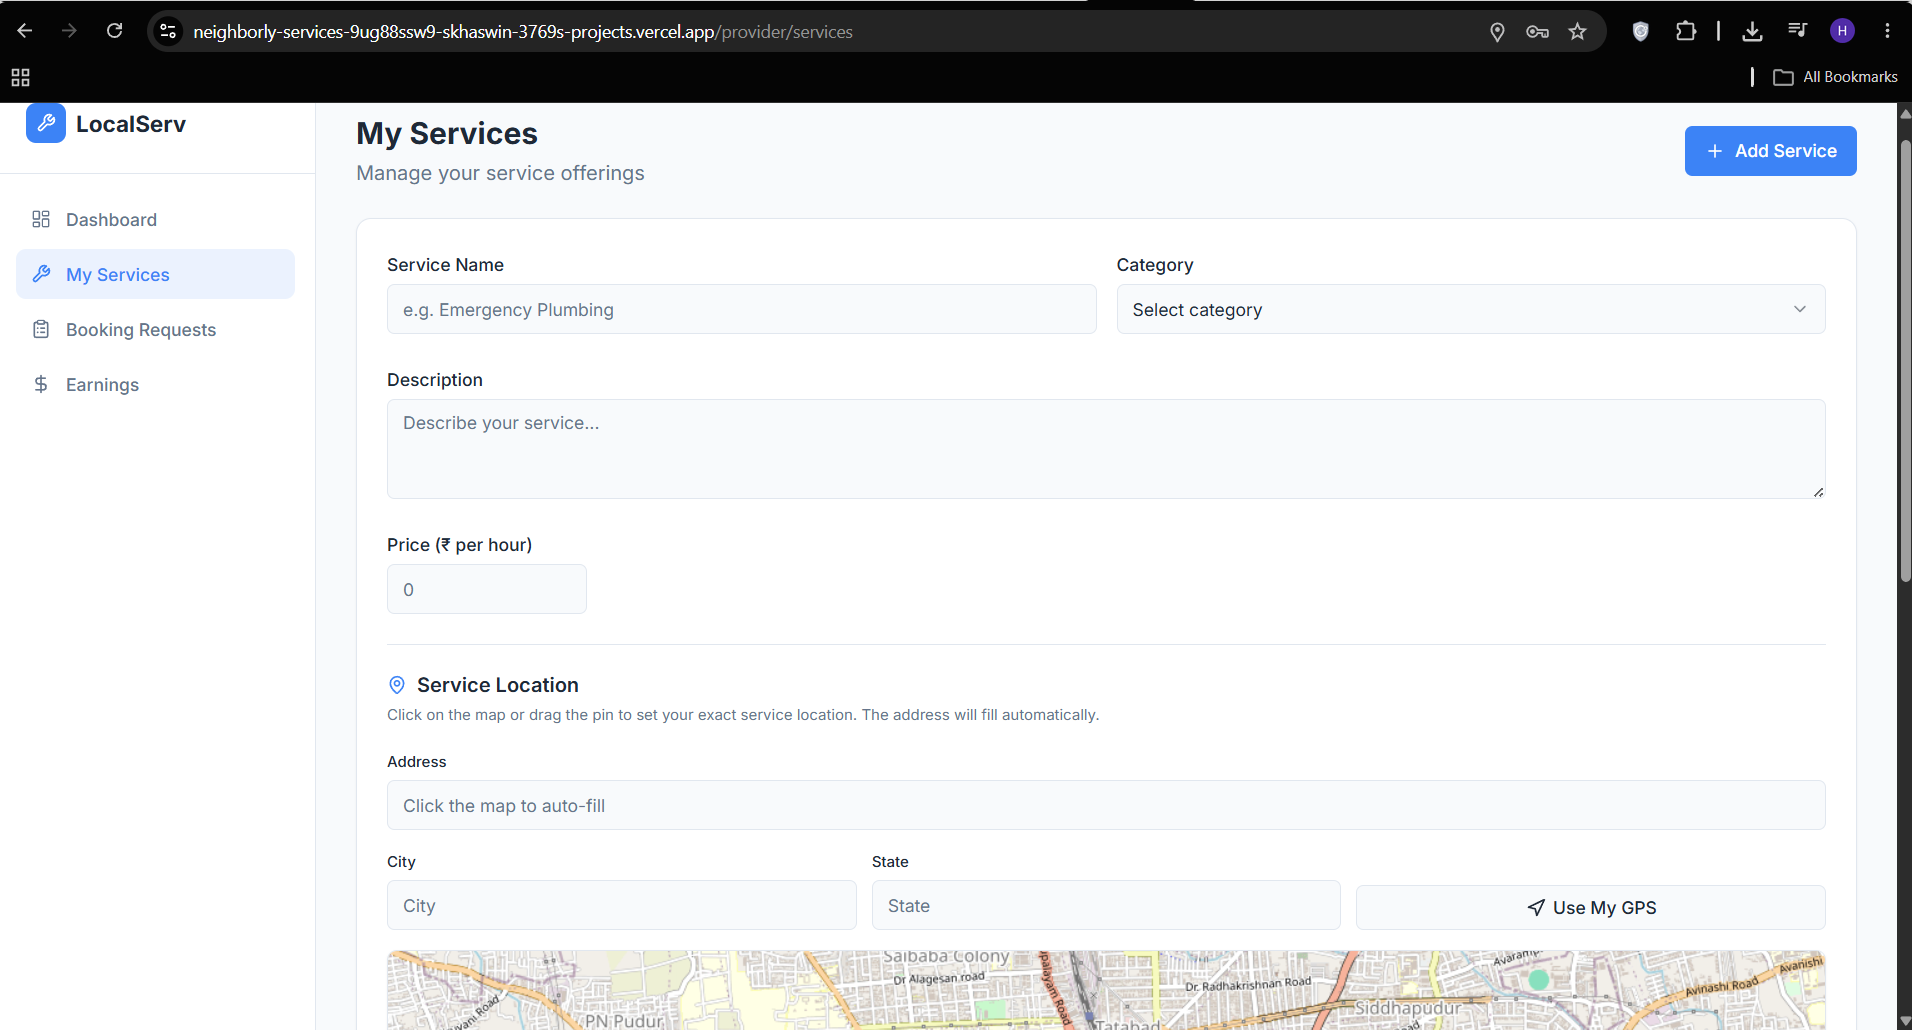This screenshot has height=1030, width=1912.
Task: Click the page vertical scrollbar thumb
Action: point(1905,360)
